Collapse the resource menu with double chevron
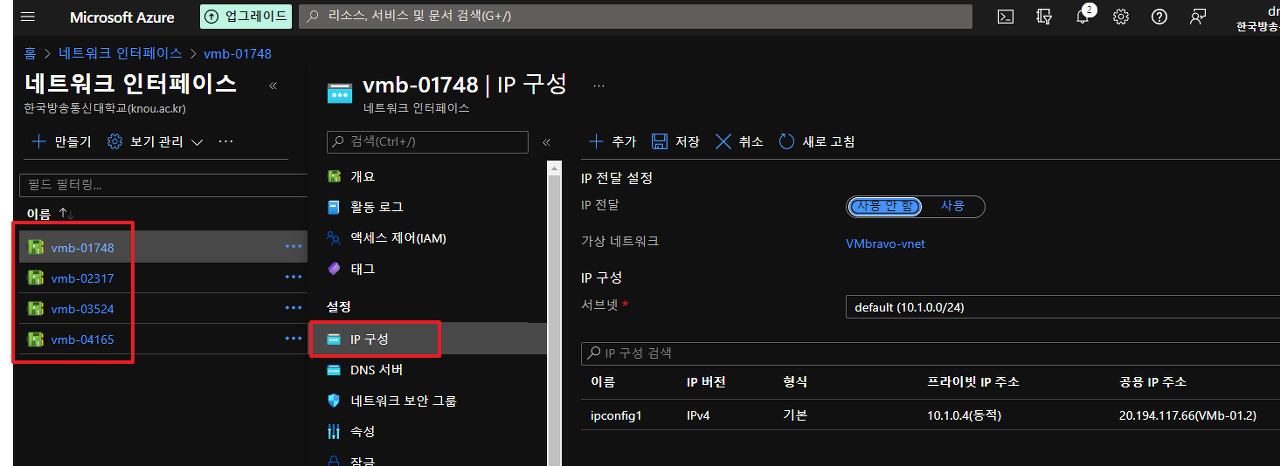Screen dimensions: 1280x466 tap(547, 142)
